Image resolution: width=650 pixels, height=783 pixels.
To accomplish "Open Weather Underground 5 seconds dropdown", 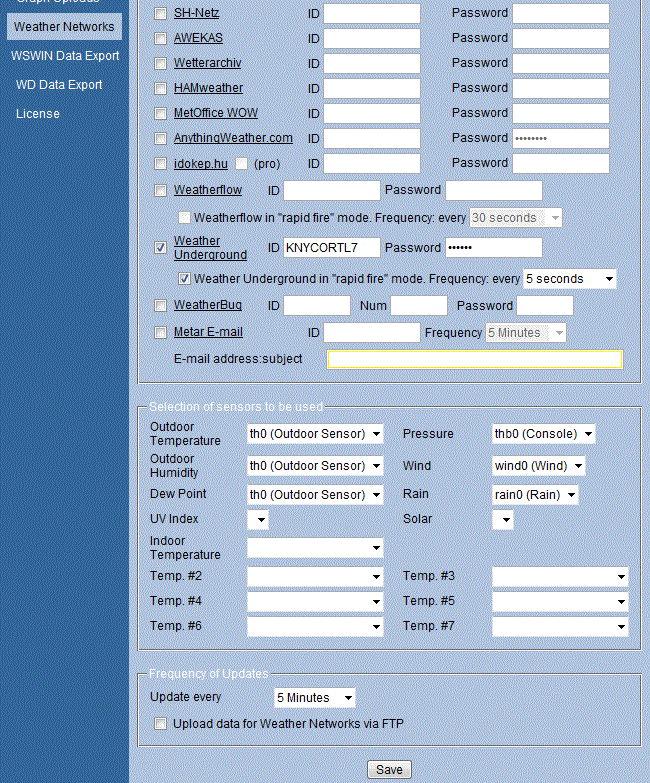I will coord(570,279).
